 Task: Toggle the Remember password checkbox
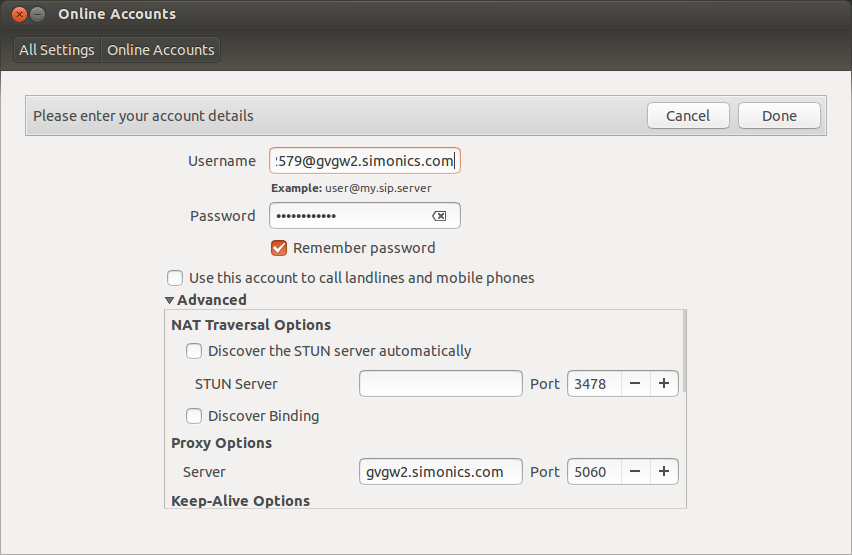tap(279, 248)
